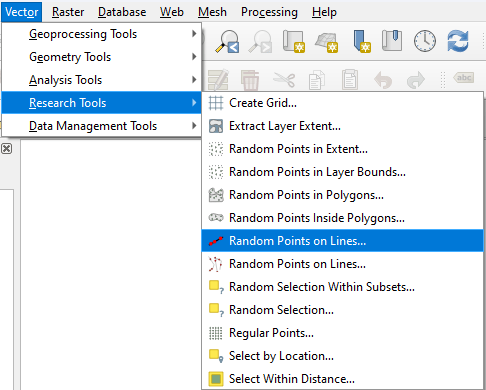Click Redo arrow icon
This screenshot has height=390, width=486.
416,80
